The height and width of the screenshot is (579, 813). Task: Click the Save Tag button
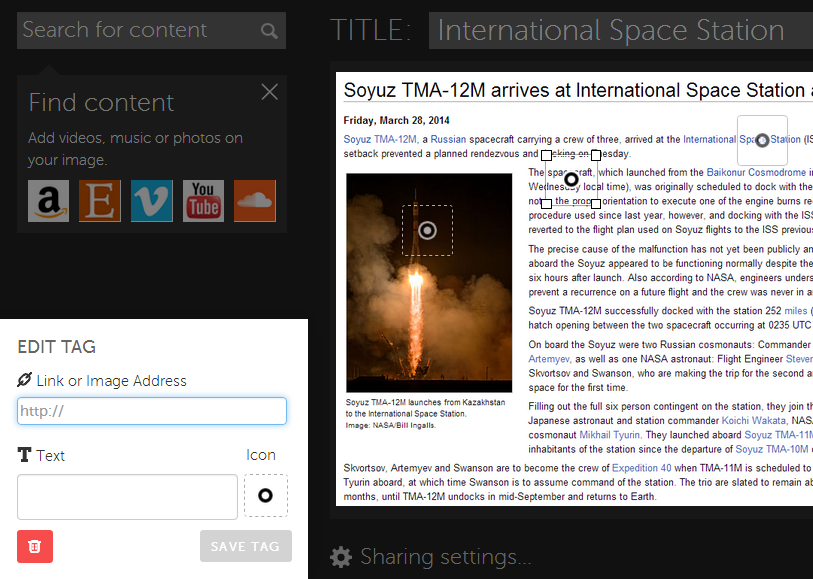point(246,547)
